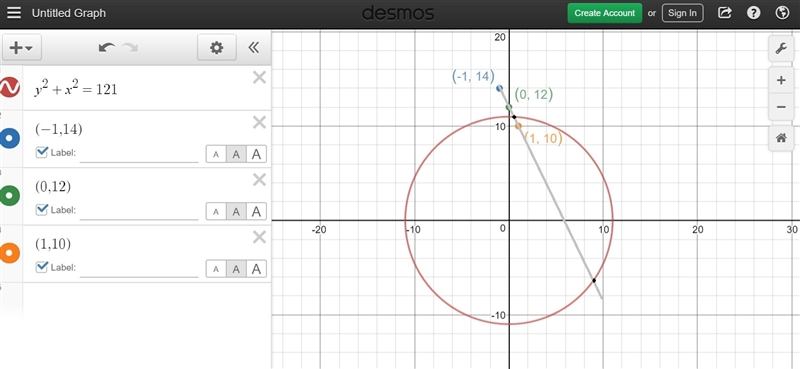The height and width of the screenshot is (369, 800).
Task: Open the language globe menu
Action: 782,13
